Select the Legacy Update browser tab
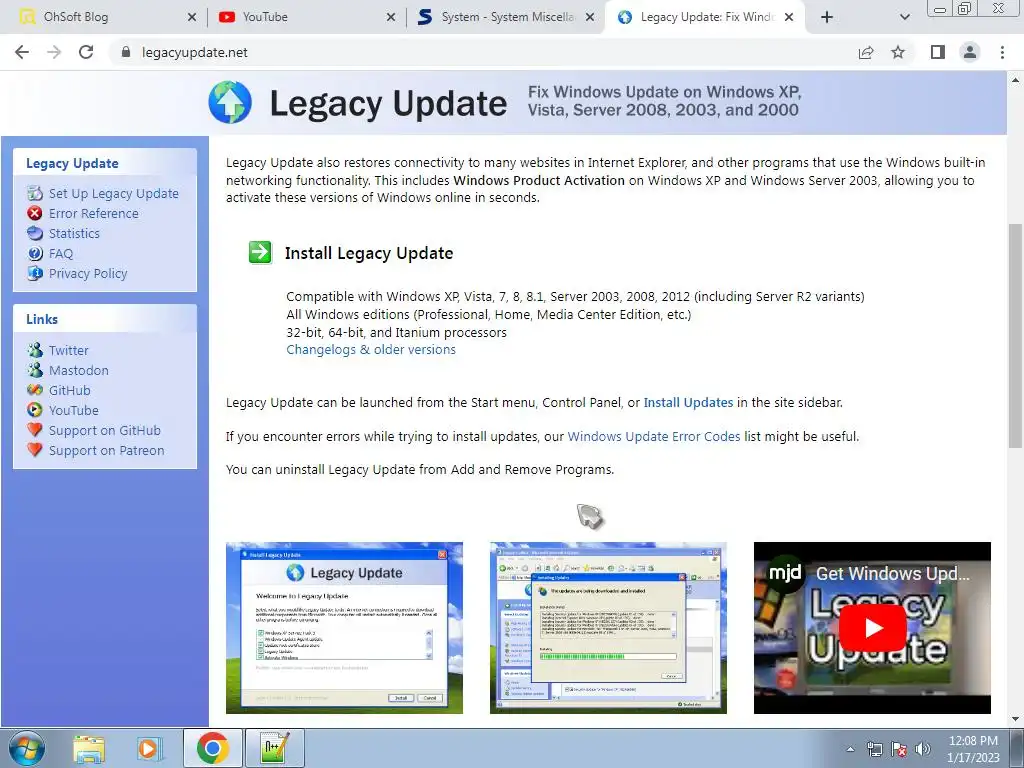 705,17
